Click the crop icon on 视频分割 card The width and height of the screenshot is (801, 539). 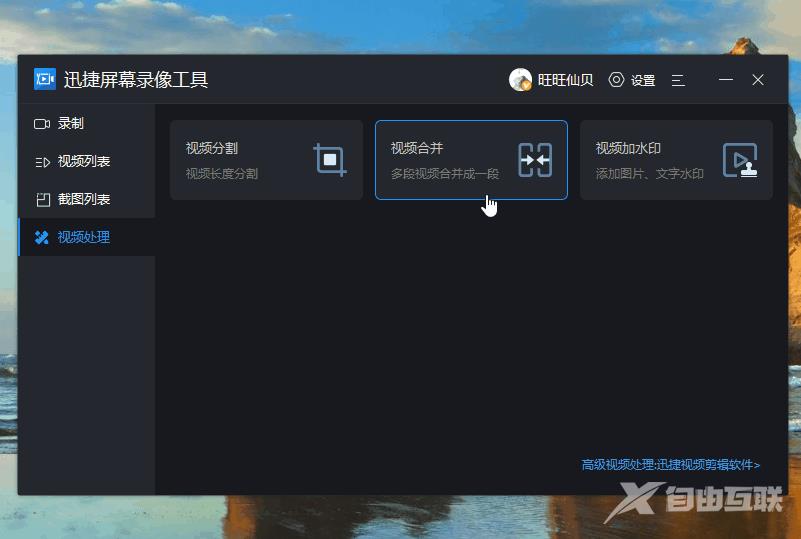(x=329, y=160)
